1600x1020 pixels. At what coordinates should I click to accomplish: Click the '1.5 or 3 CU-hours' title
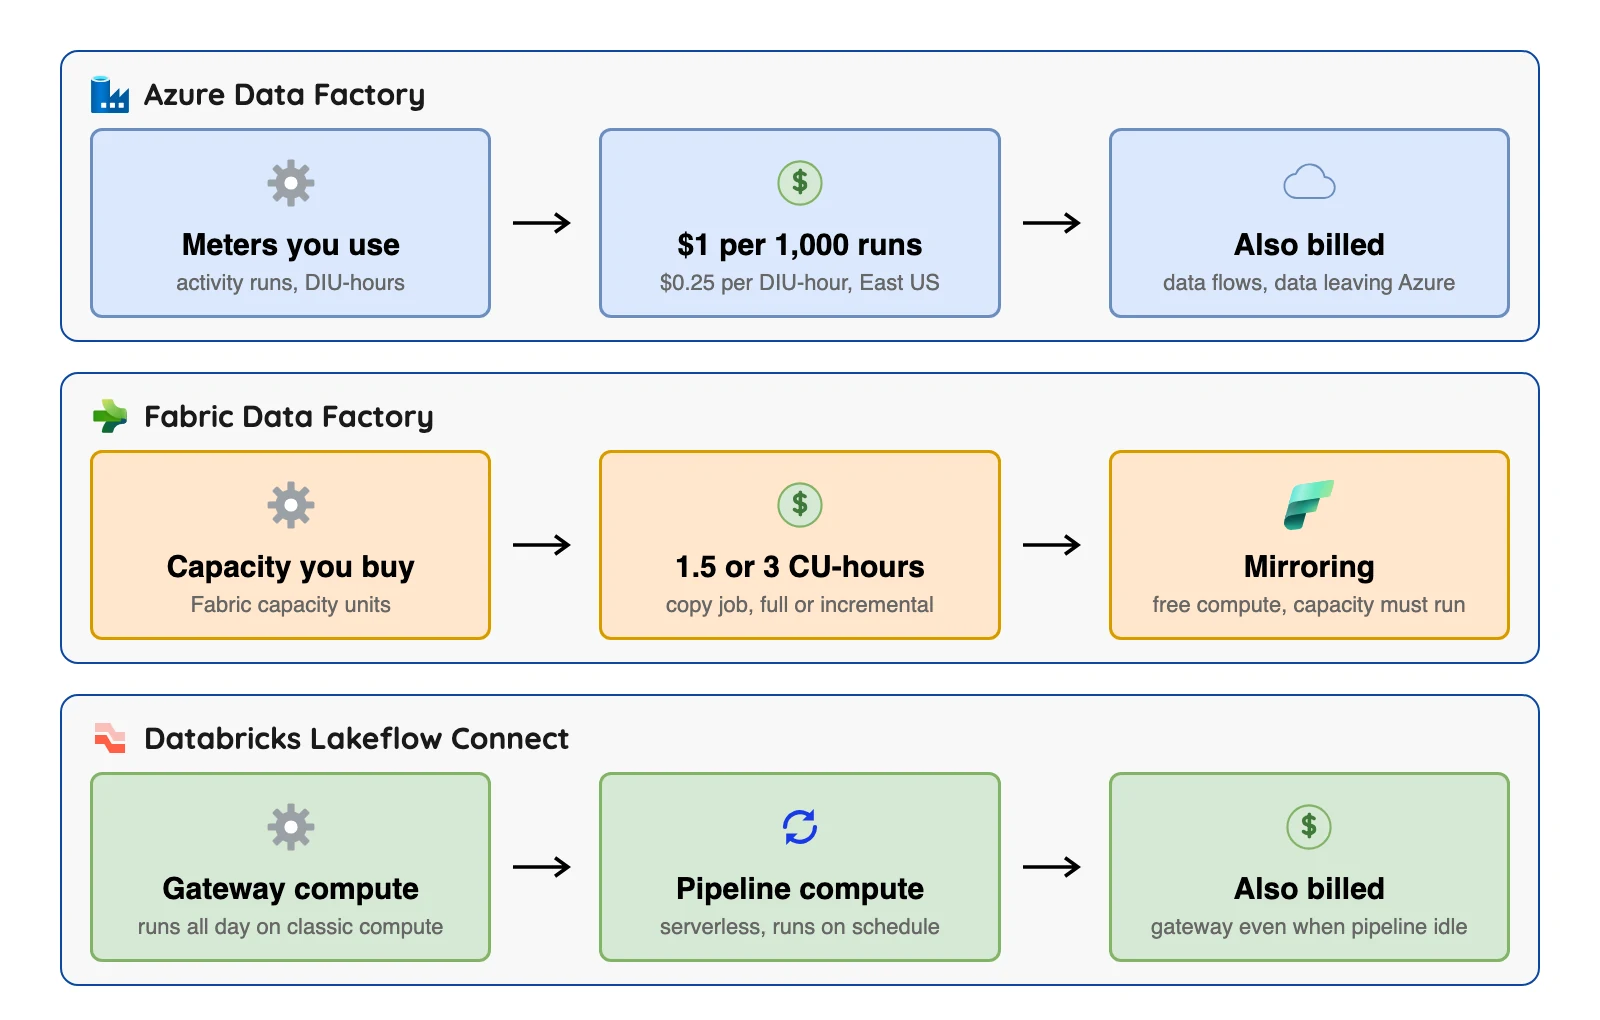click(800, 567)
